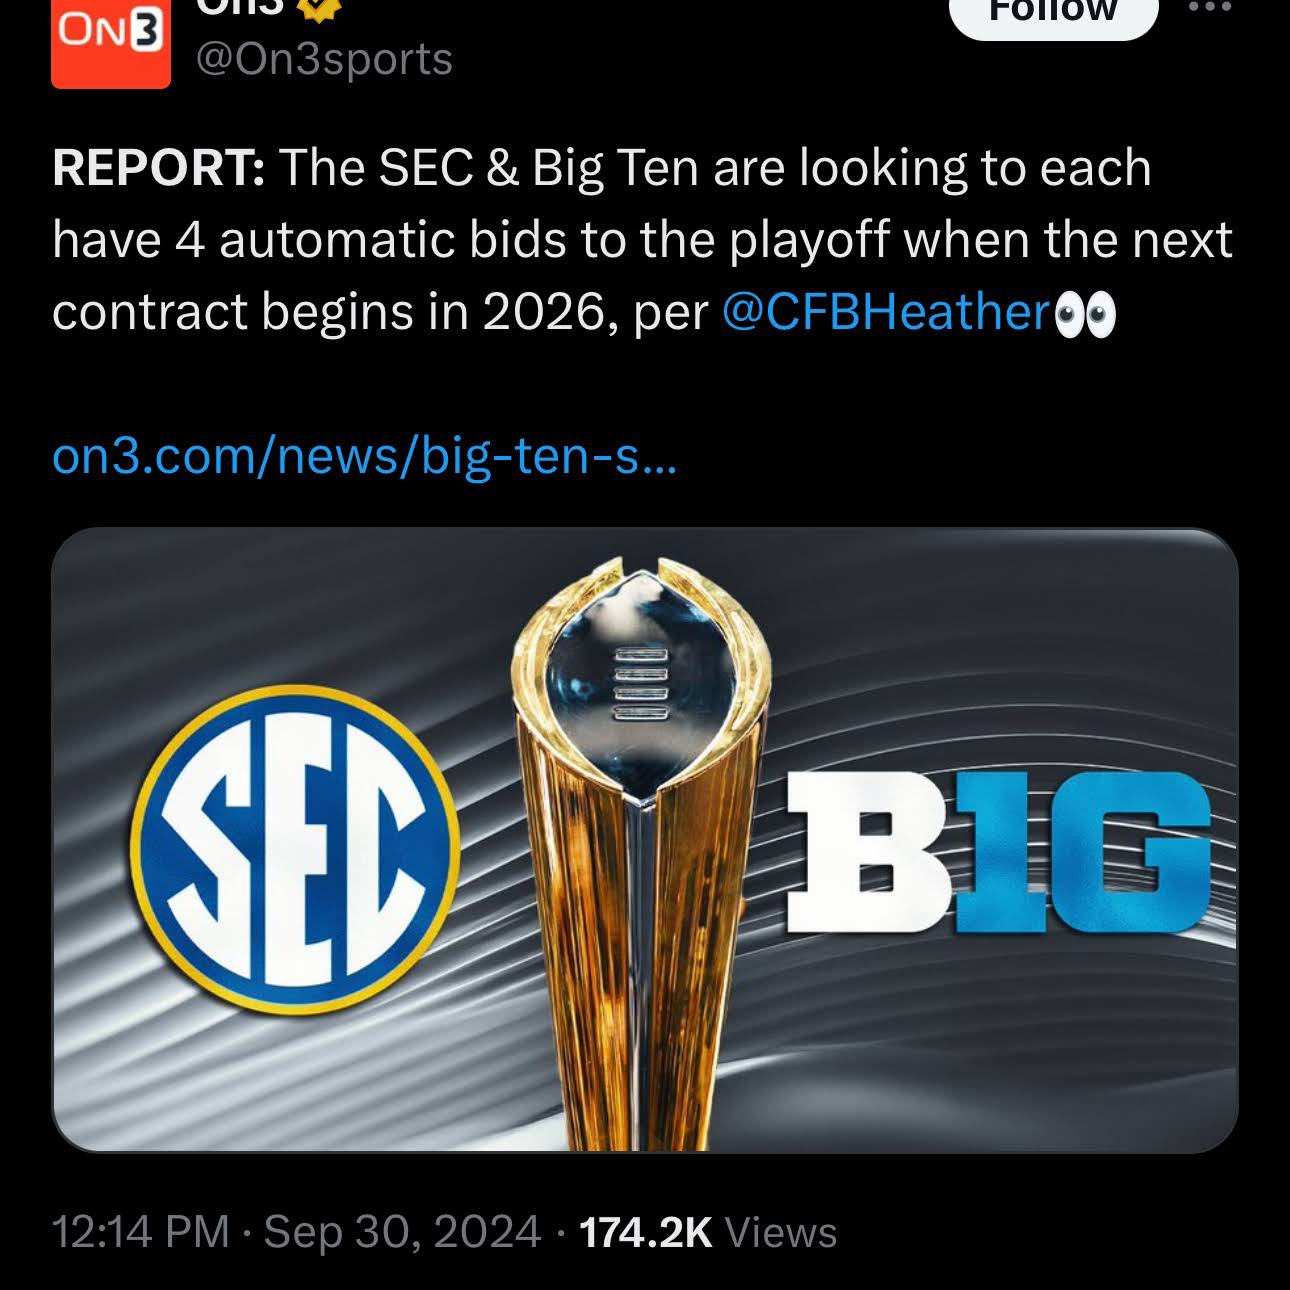This screenshot has width=1290, height=1290.
Task: Open the @On3sports handle
Action: (324, 60)
